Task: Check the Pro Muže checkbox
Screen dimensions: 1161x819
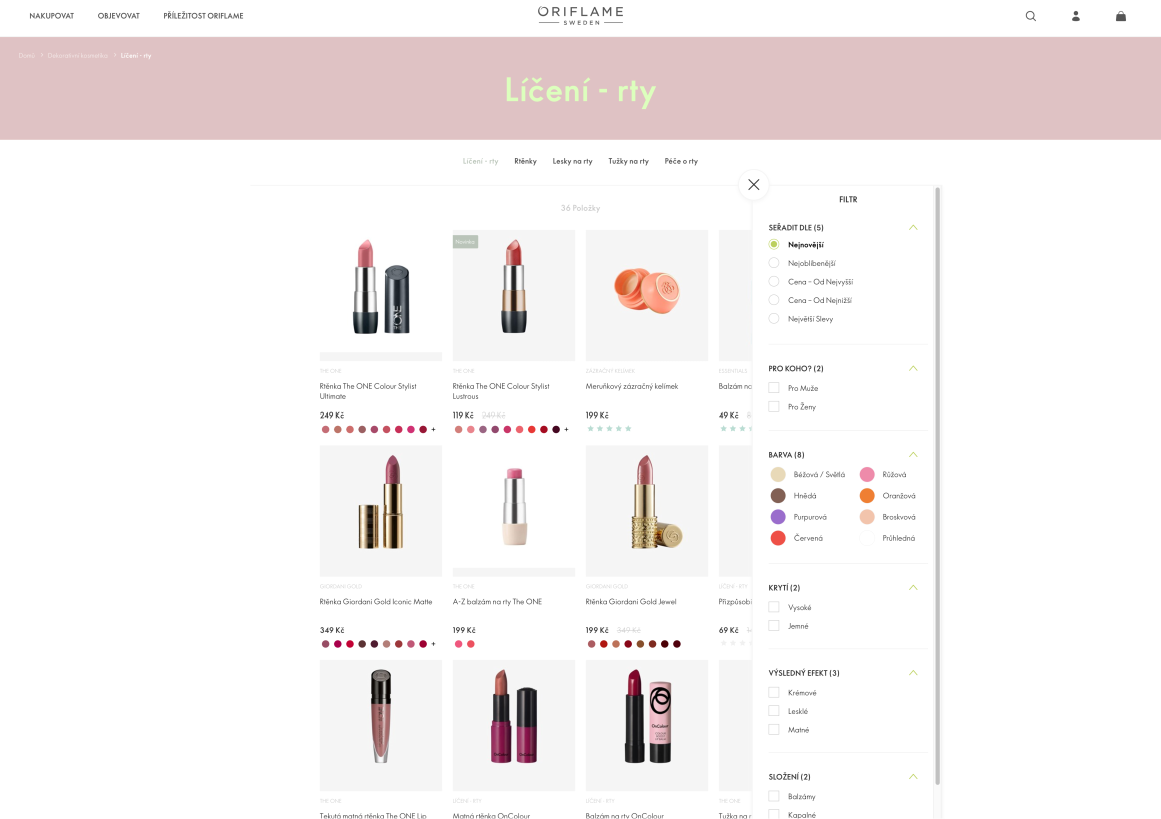Action: pos(774,388)
